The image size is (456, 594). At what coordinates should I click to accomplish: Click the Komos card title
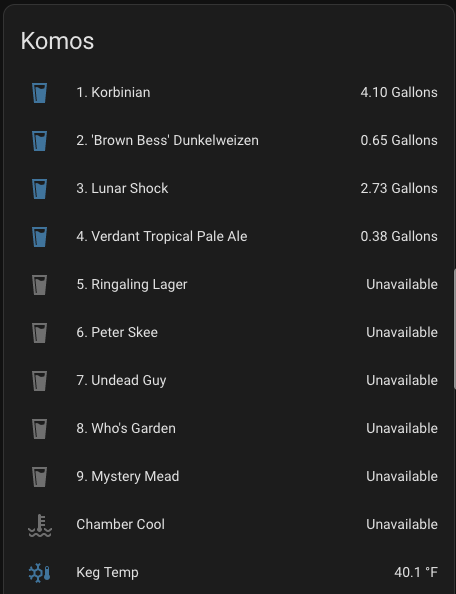[x=57, y=41]
